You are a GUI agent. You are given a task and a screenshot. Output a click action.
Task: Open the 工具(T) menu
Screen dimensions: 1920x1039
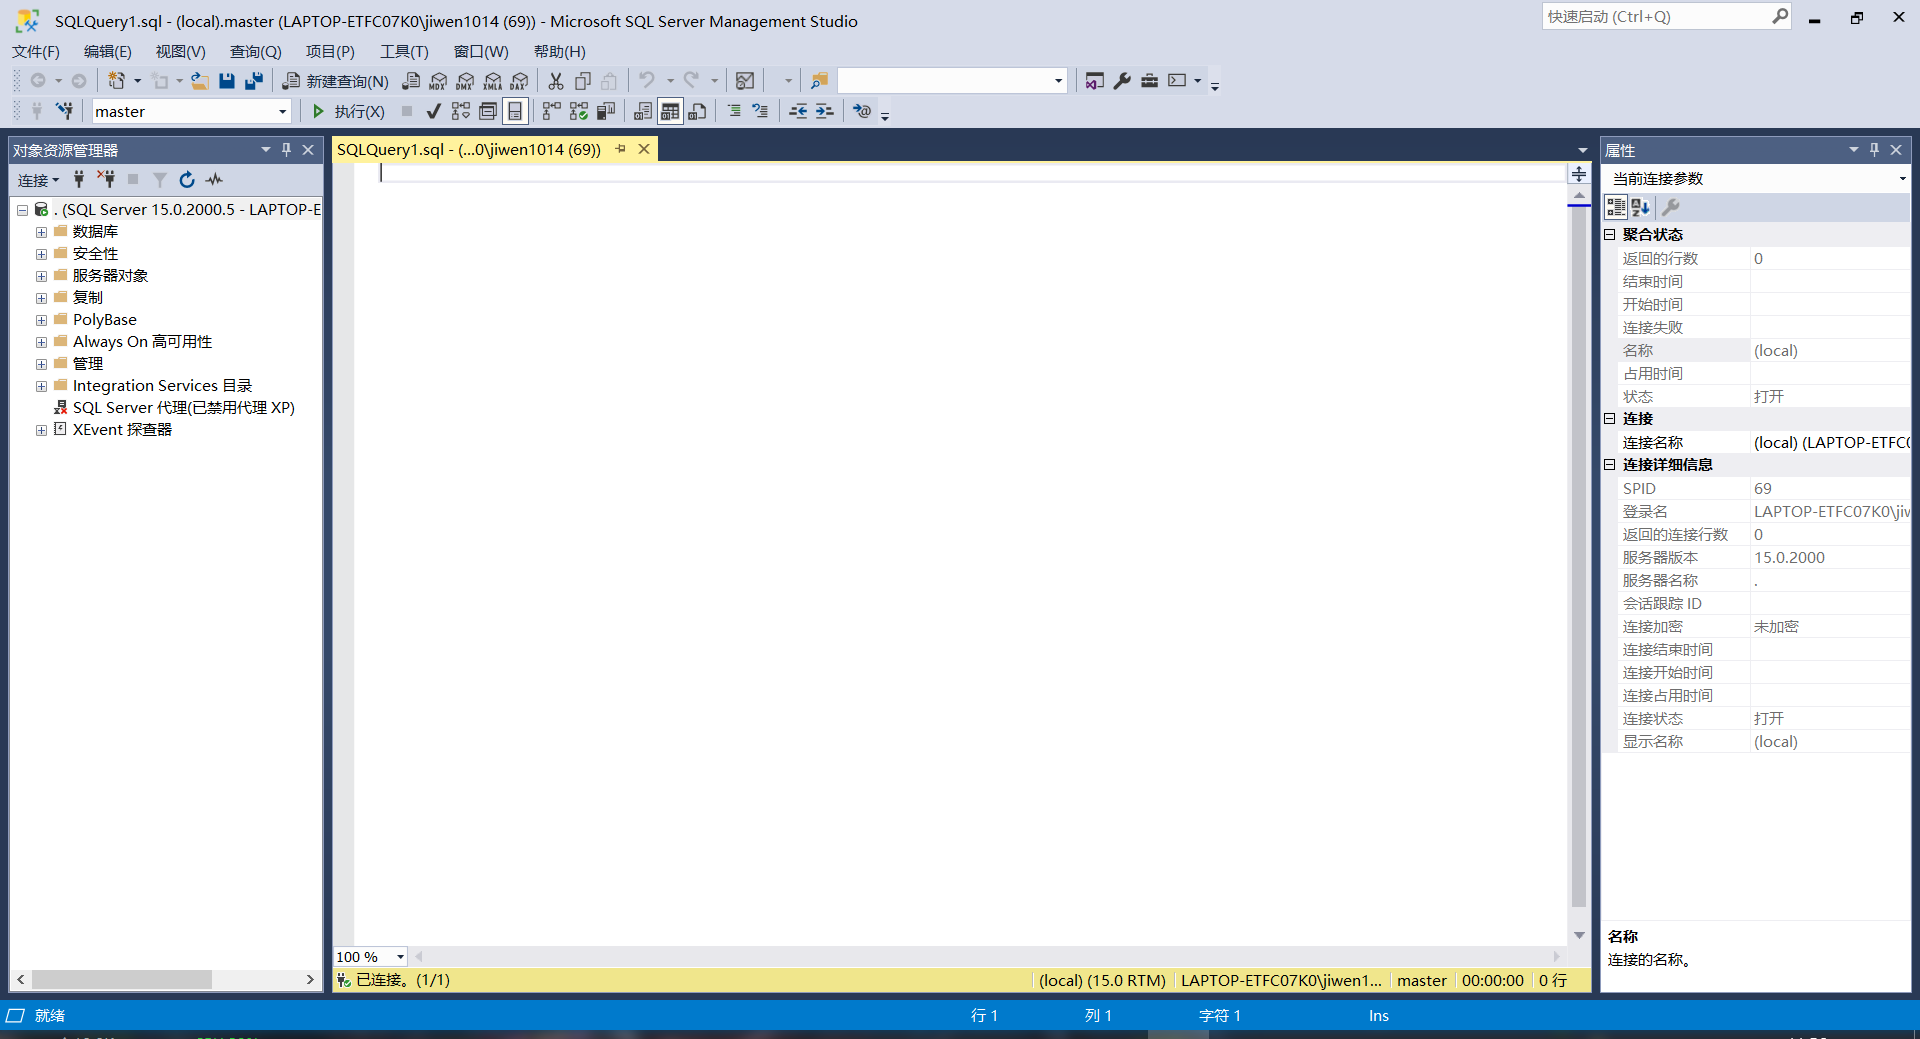coord(404,52)
